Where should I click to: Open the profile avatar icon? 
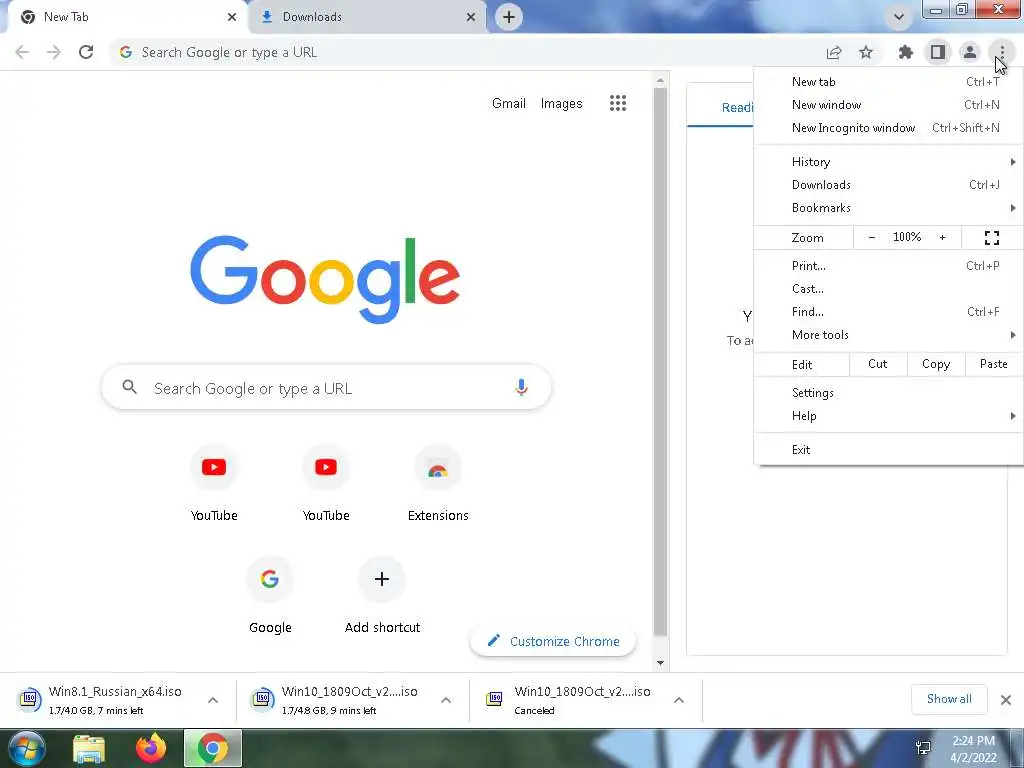tap(970, 52)
